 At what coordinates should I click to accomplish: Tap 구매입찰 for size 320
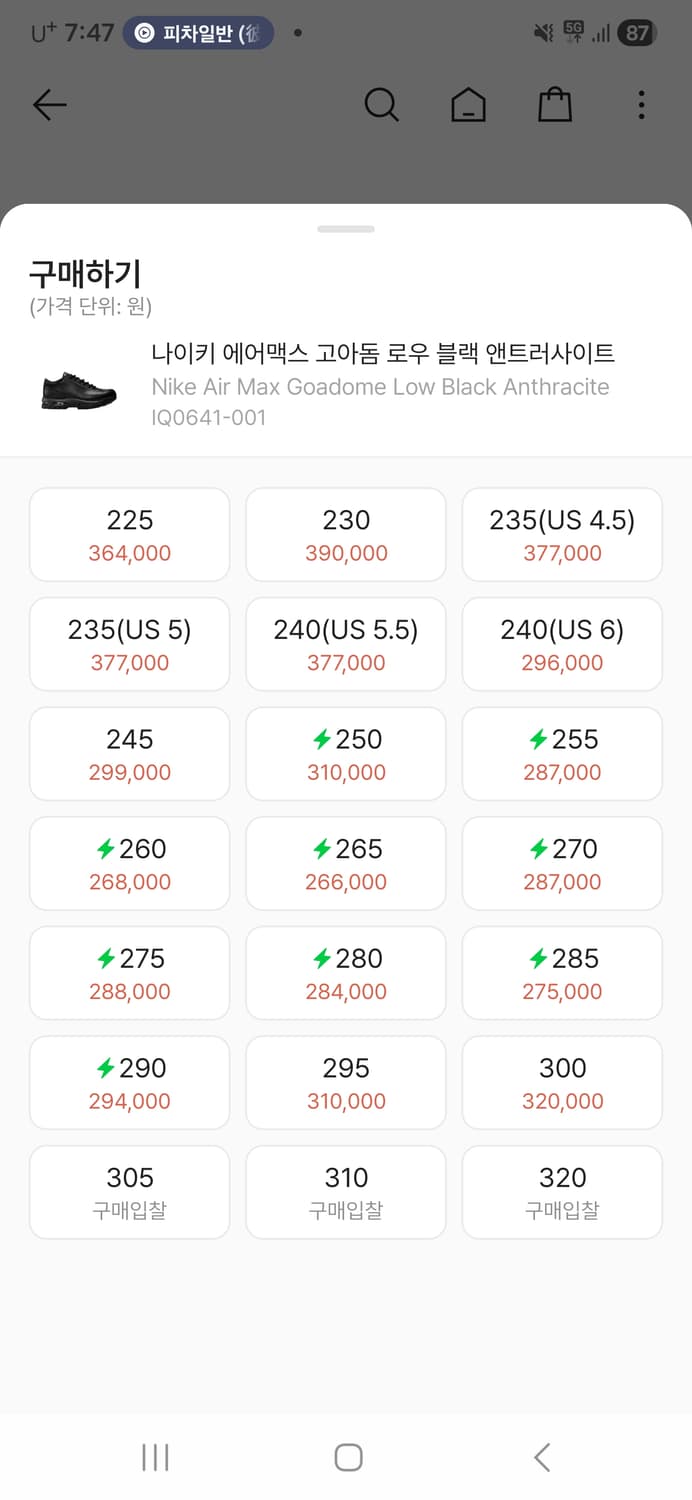tap(561, 1192)
